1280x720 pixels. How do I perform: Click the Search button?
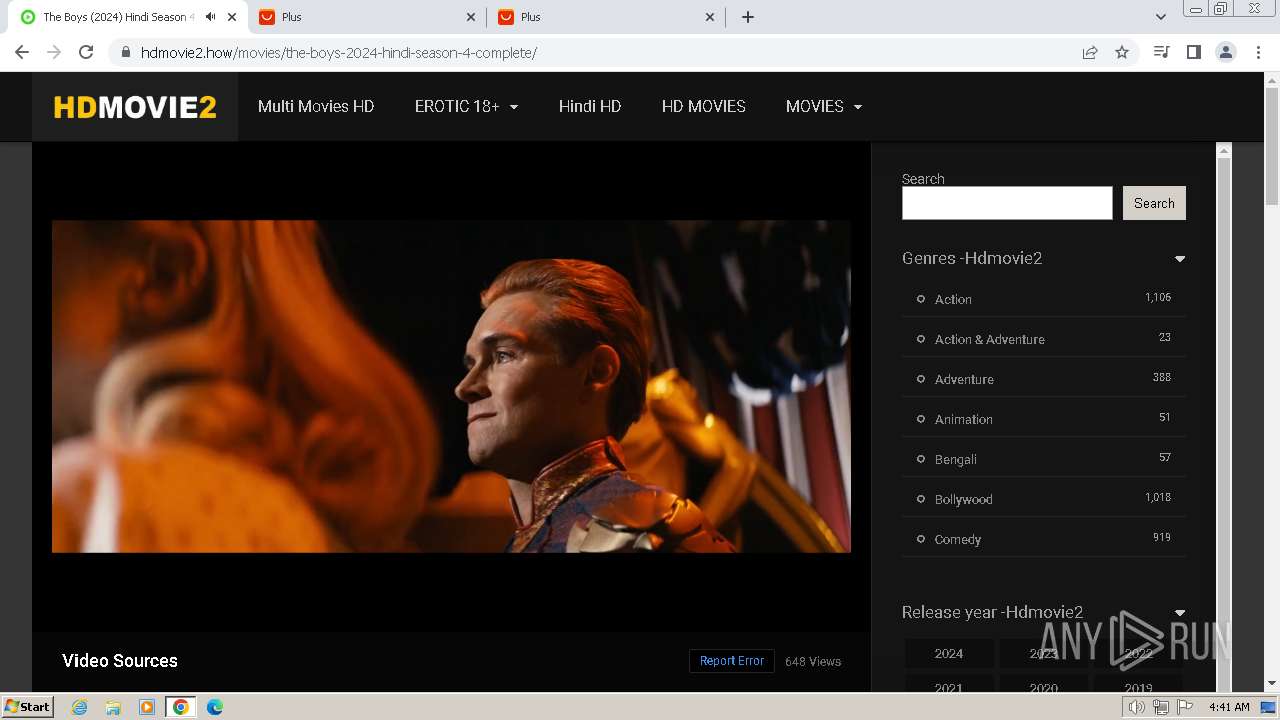pos(1154,203)
